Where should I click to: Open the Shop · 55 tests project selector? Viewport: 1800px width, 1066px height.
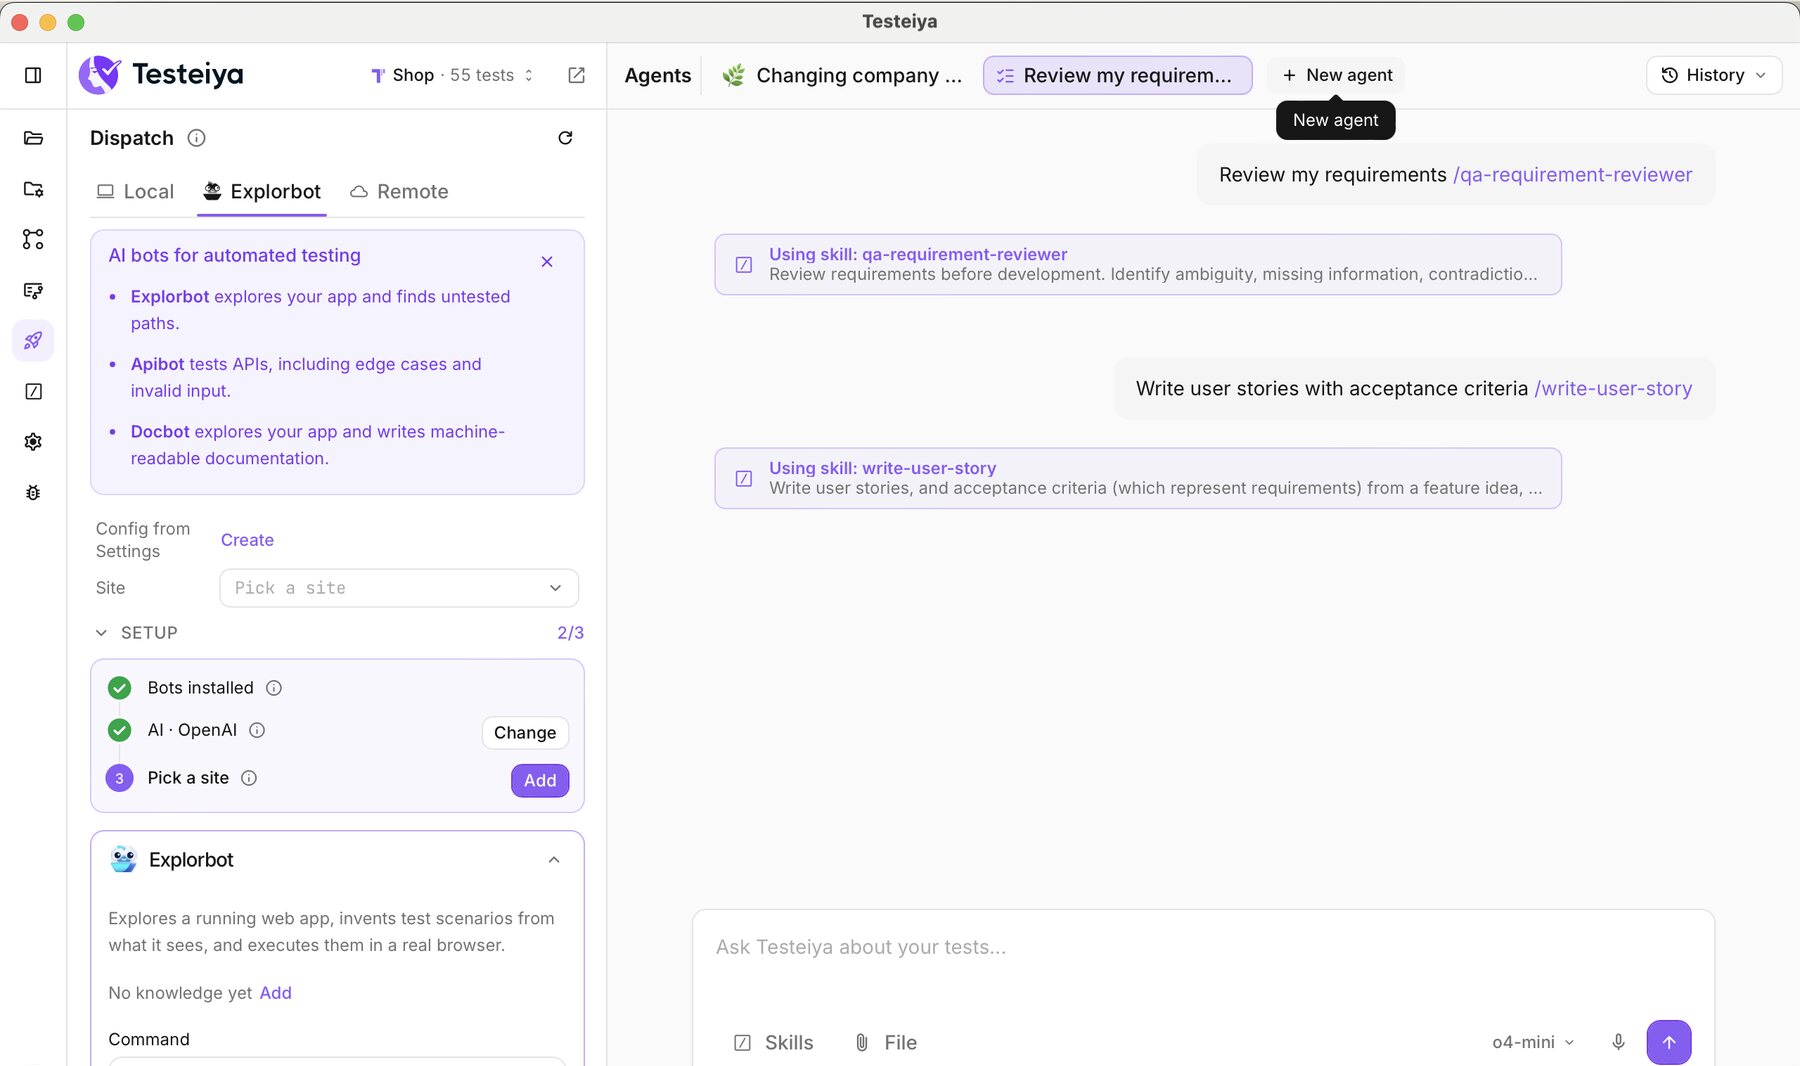click(x=452, y=75)
